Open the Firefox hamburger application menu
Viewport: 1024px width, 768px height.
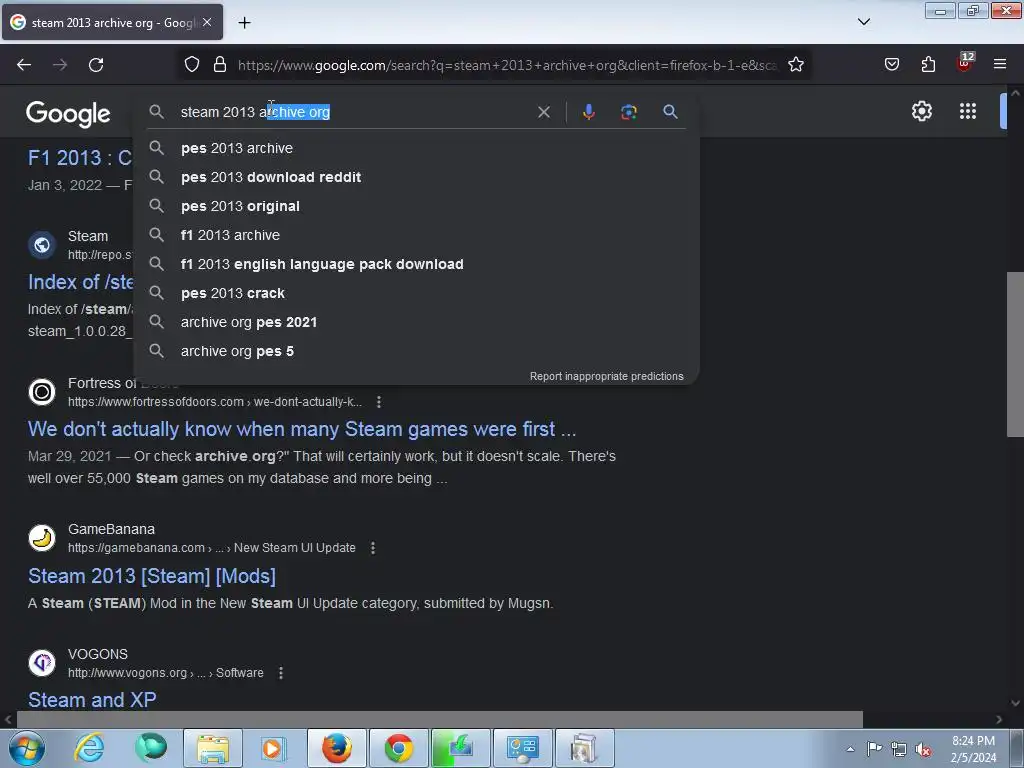pos(1000,65)
